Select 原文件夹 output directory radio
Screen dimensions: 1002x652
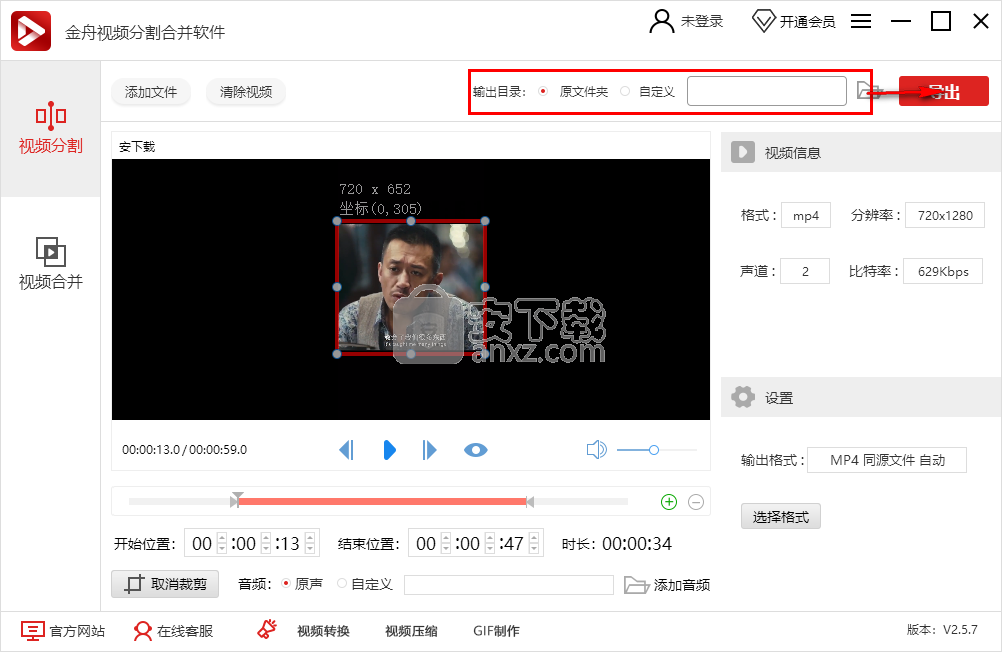click(x=543, y=91)
